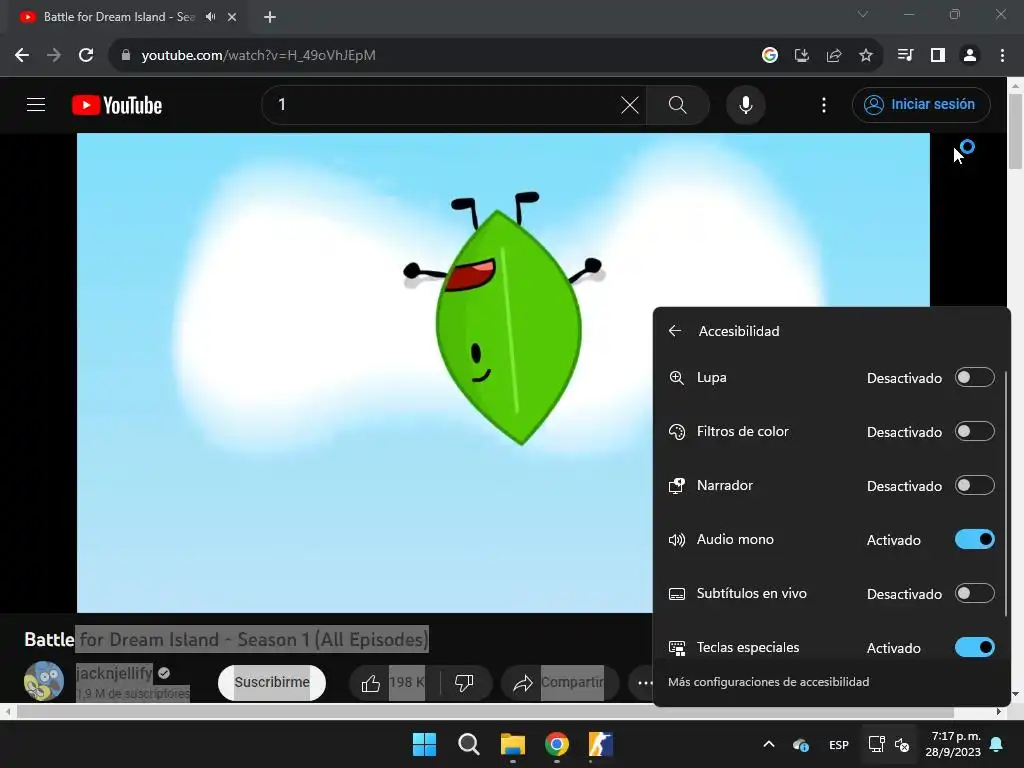The height and width of the screenshot is (768, 1024).
Task: Go to YouTube home via logo
Action: tap(117, 105)
